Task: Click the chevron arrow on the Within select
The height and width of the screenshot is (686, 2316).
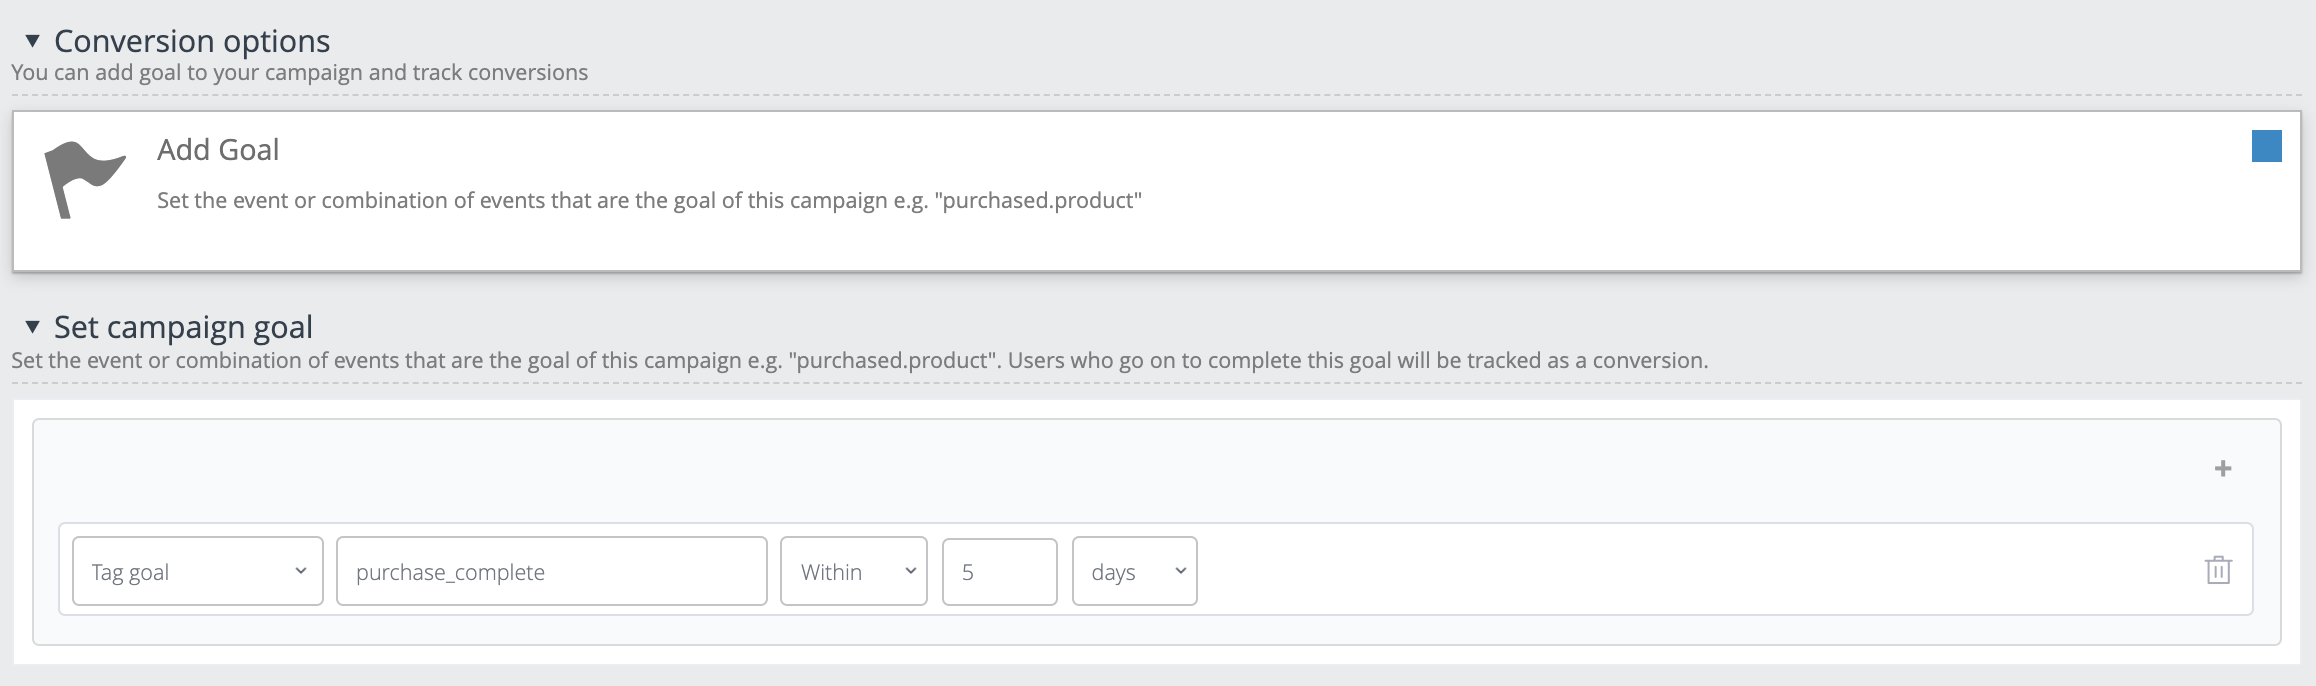Action: (910, 571)
